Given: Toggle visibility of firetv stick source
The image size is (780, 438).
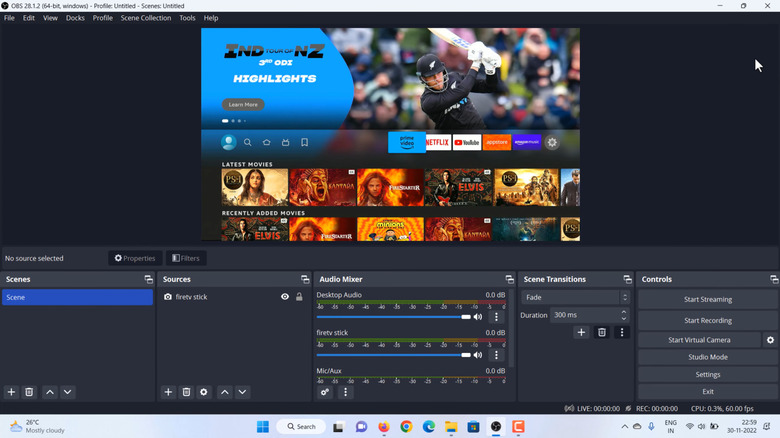Looking at the screenshot, I should click(285, 297).
